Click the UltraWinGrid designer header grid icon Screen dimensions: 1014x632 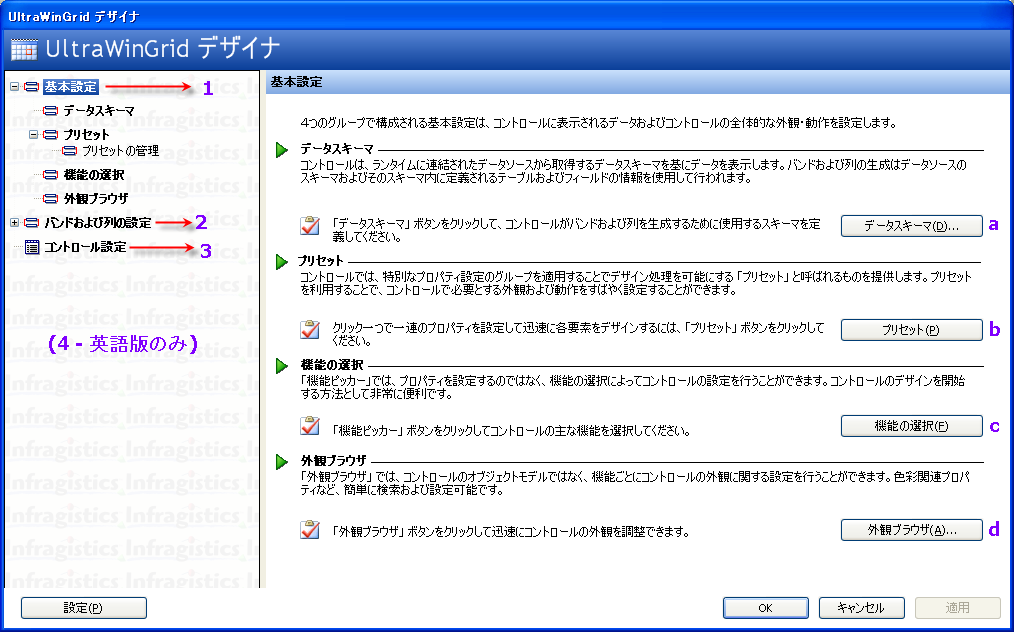click(24, 50)
